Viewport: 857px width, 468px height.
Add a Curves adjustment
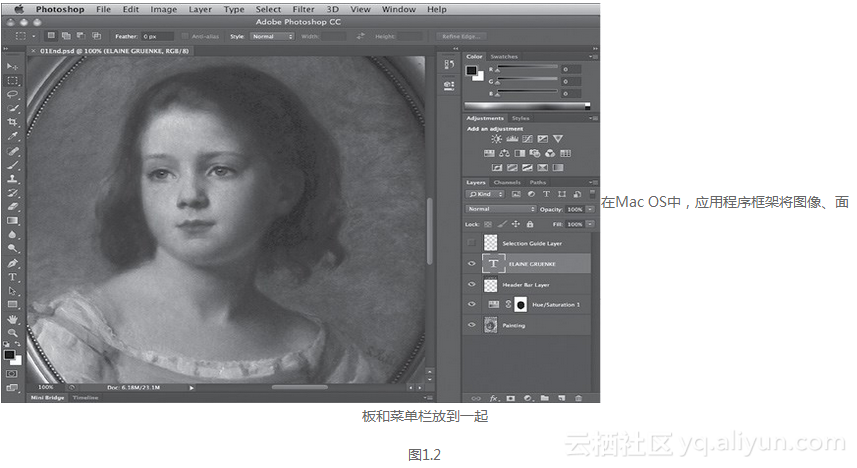[x=527, y=139]
